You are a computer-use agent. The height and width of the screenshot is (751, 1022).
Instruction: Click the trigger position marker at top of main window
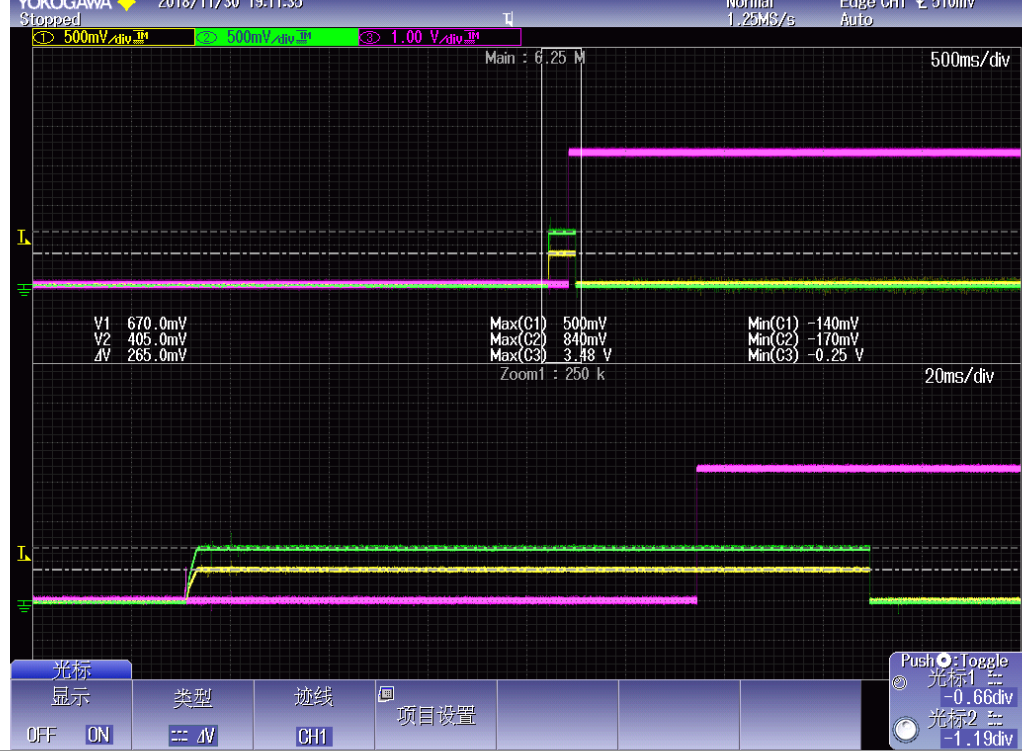point(508,18)
